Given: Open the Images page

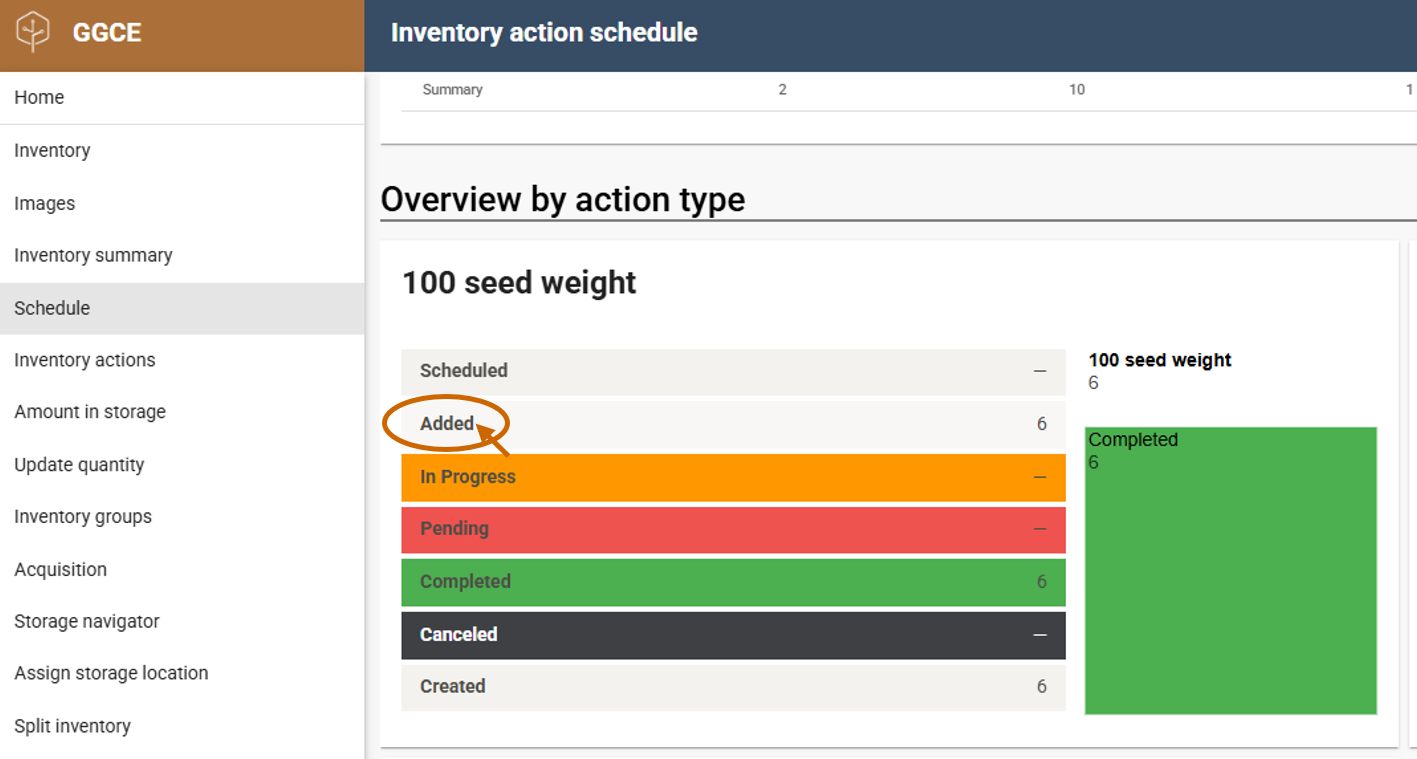Looking at the screenshot, I should 44,203.
